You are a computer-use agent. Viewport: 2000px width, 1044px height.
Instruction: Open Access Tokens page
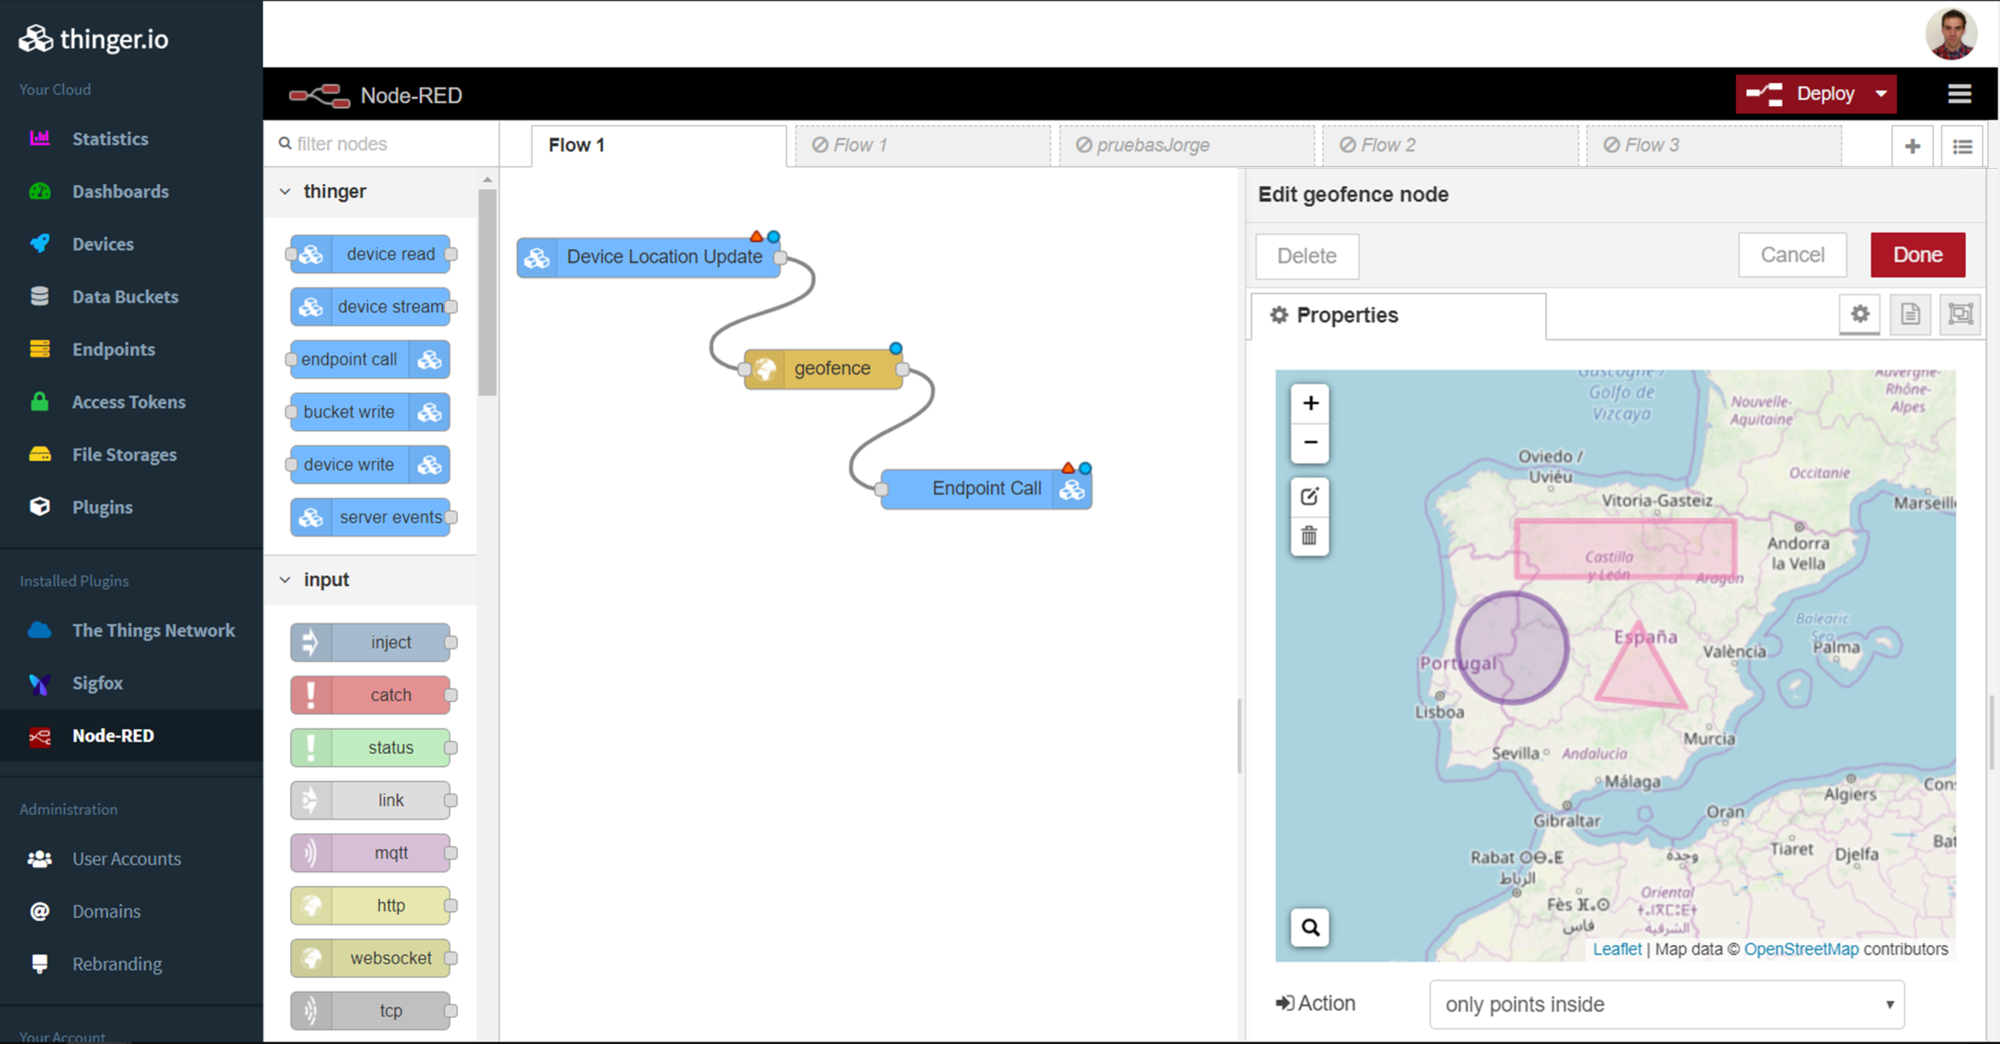tap(128, 402)
